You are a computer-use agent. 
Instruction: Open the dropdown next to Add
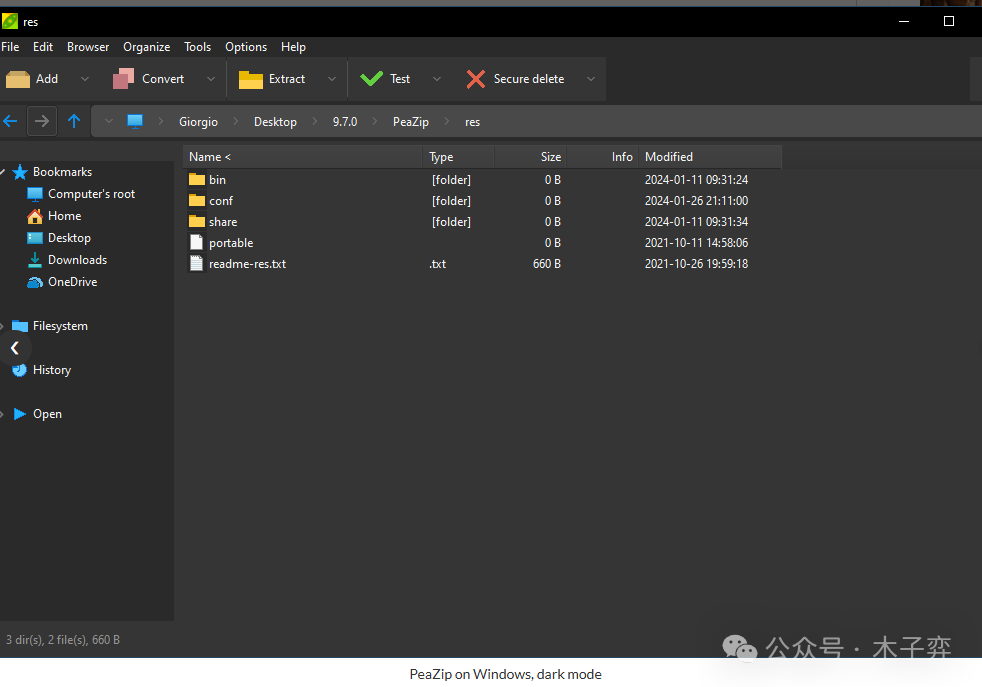click(x=84, y=79)
